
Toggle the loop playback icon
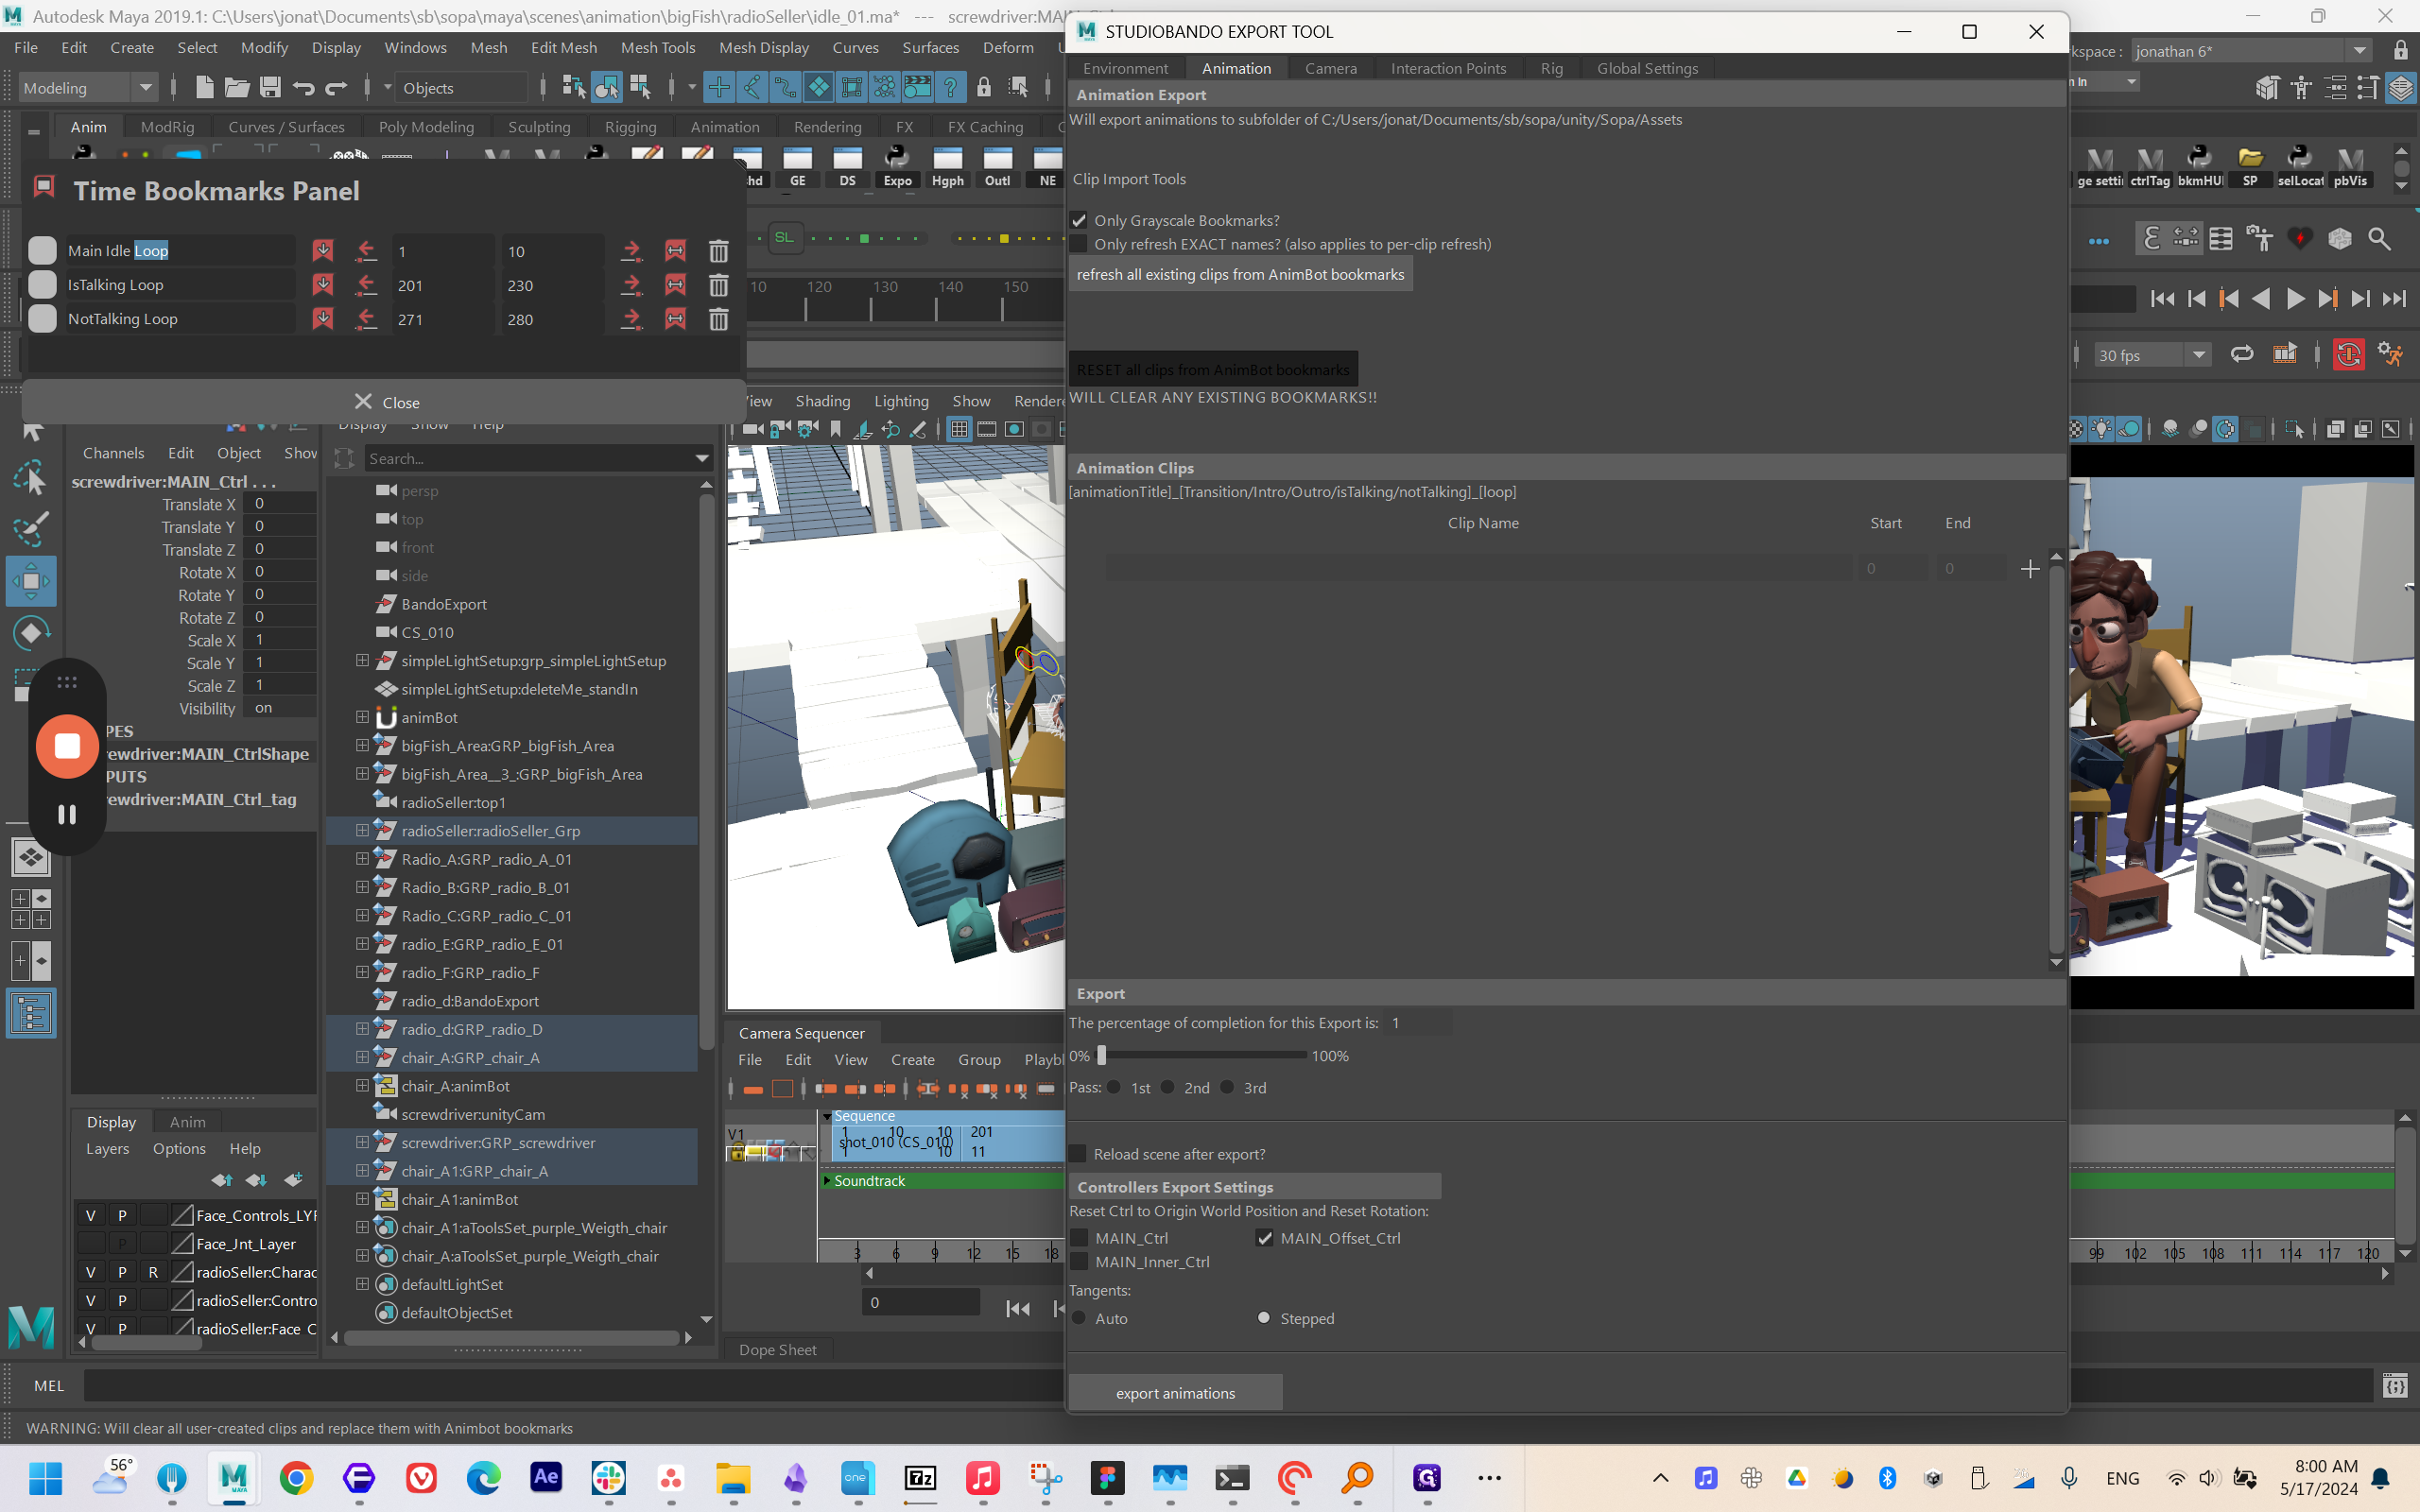click(2242, 354)
